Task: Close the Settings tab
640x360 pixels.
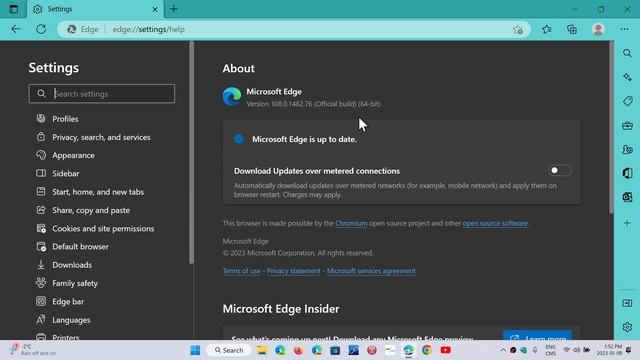Action: 155,9
